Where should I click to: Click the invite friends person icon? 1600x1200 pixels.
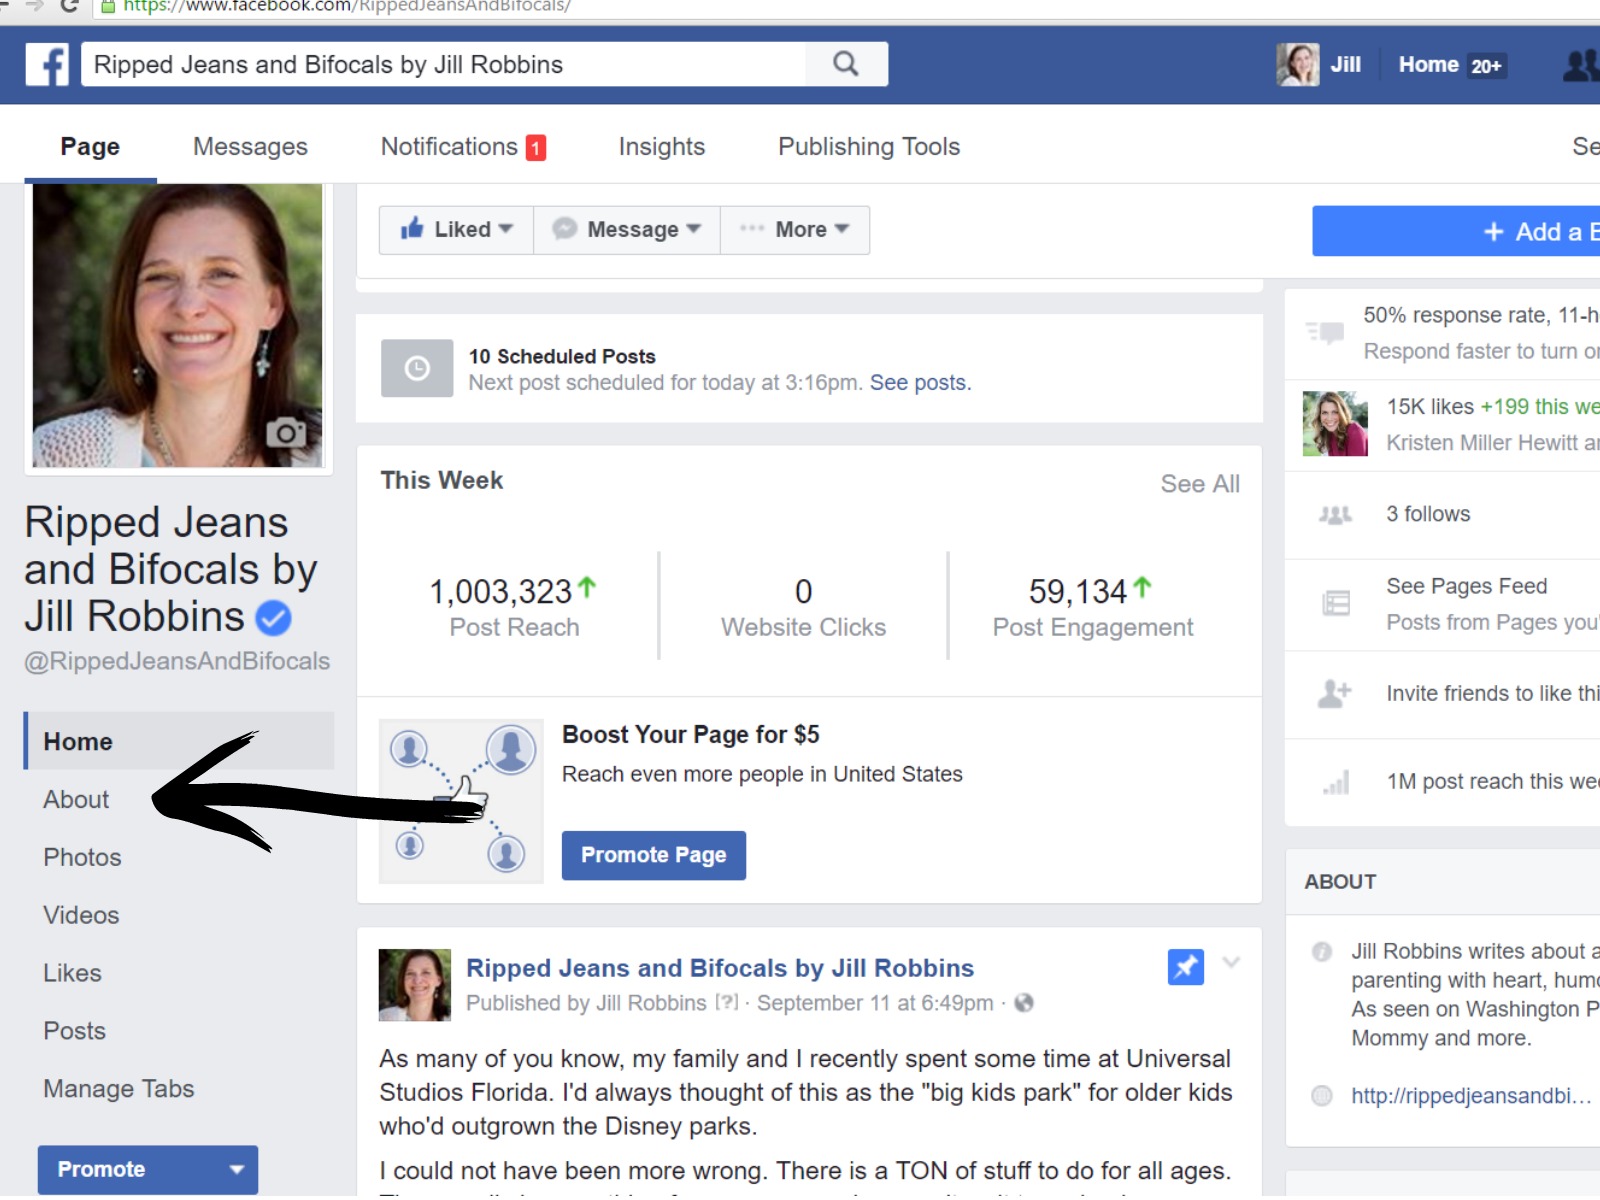coord(1335,693)
